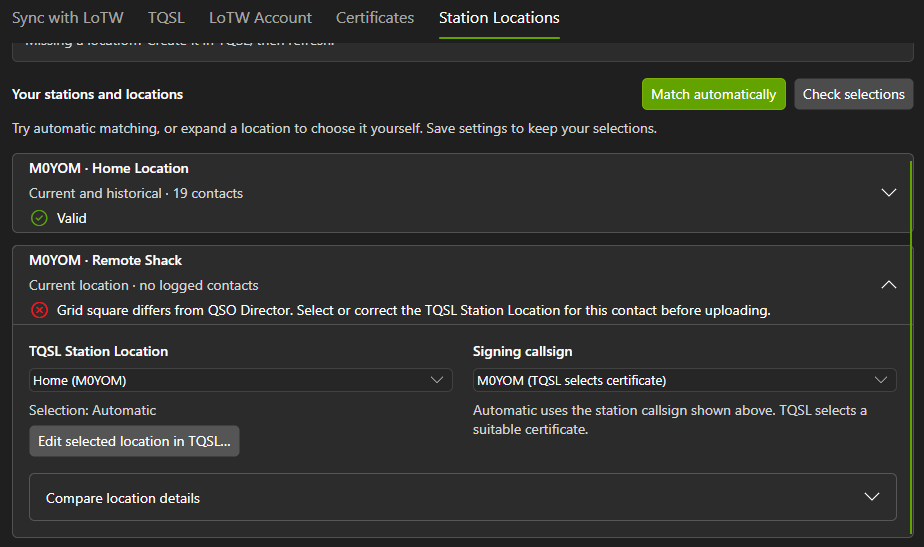Collapse the M0YOM Remote Shack chevron
This screenshot has height=547, width=924.
point(889,285)
